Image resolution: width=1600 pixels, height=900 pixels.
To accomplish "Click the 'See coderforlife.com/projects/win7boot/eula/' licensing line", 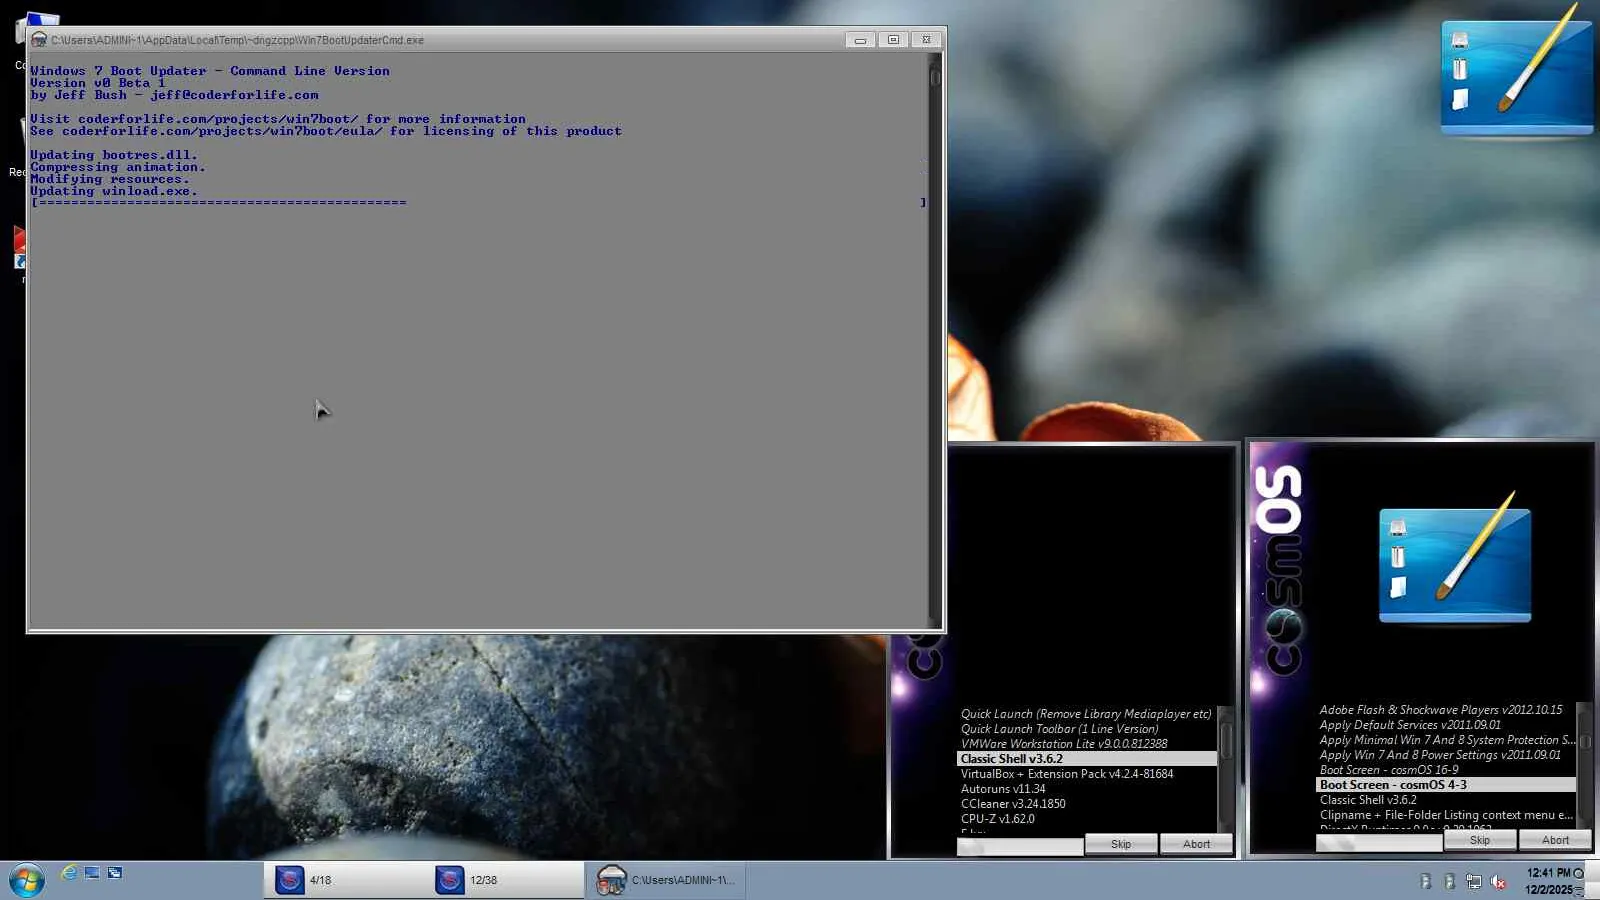I will click(326, 131).
